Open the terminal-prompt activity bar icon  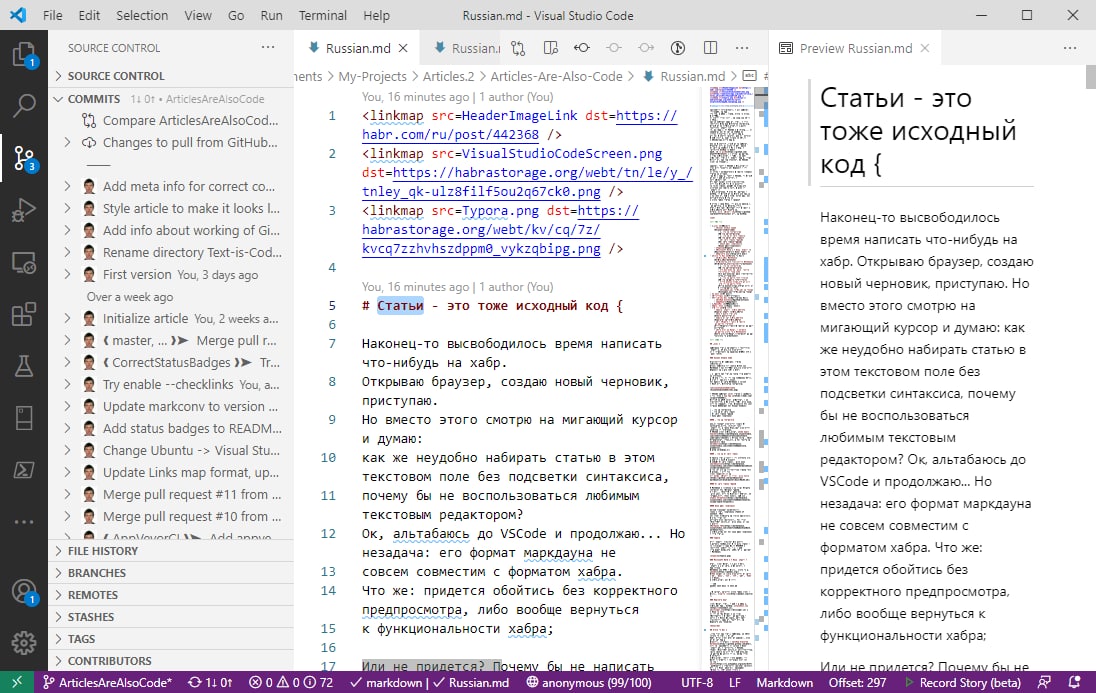24,469
